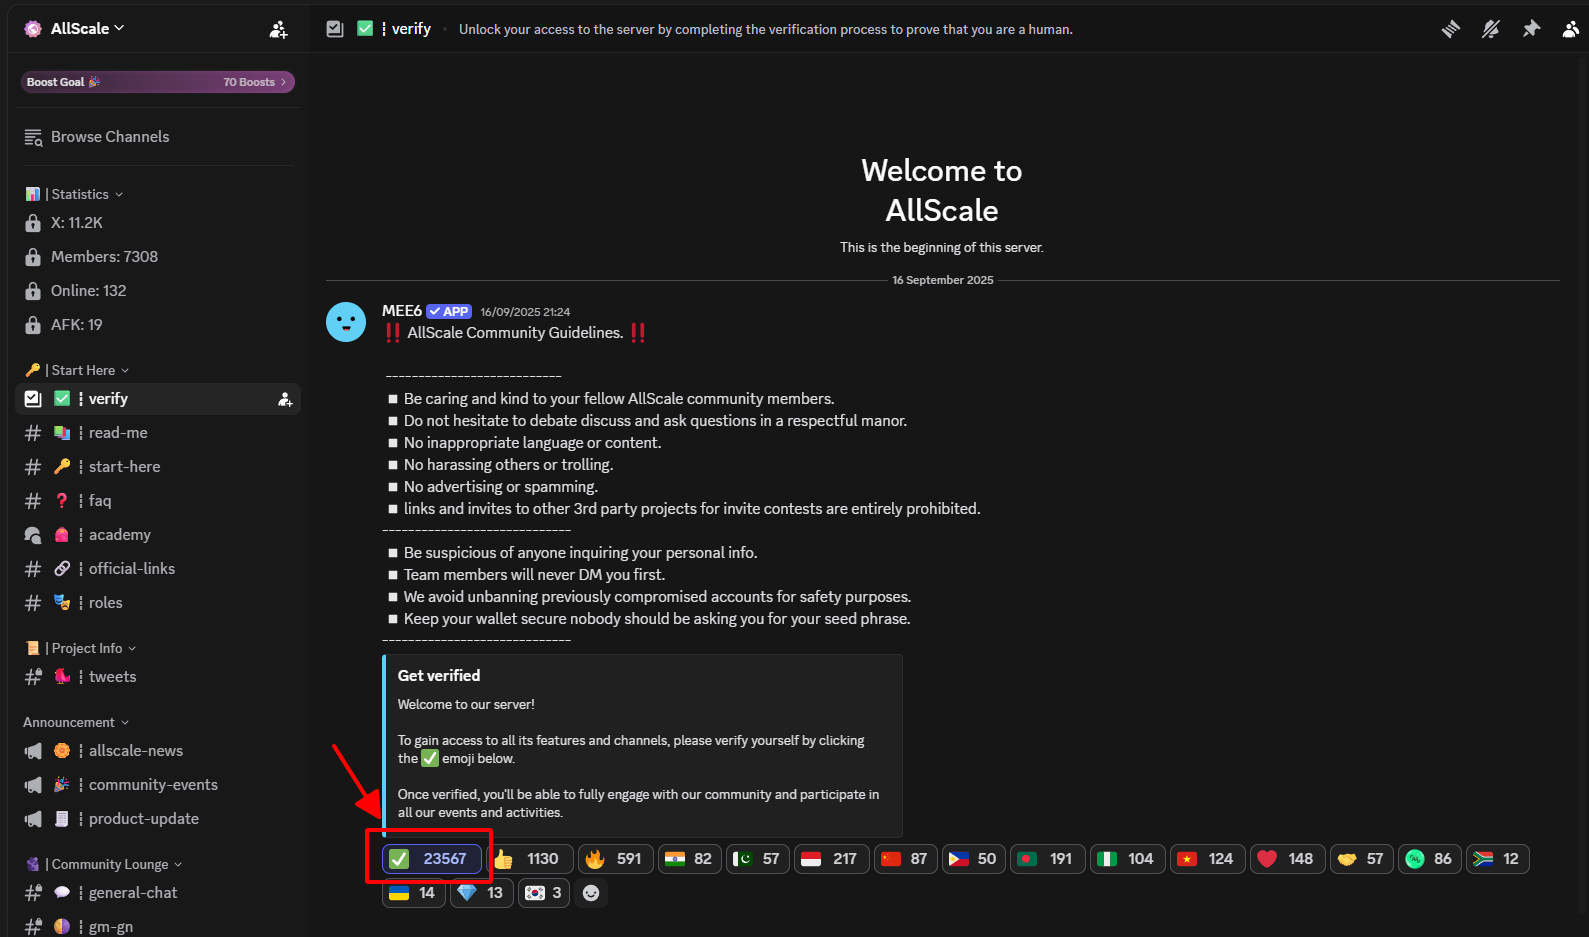The image size is (1589, 937).
Task: Collapse the Statistics category
Action: click(x=80, y=194)
